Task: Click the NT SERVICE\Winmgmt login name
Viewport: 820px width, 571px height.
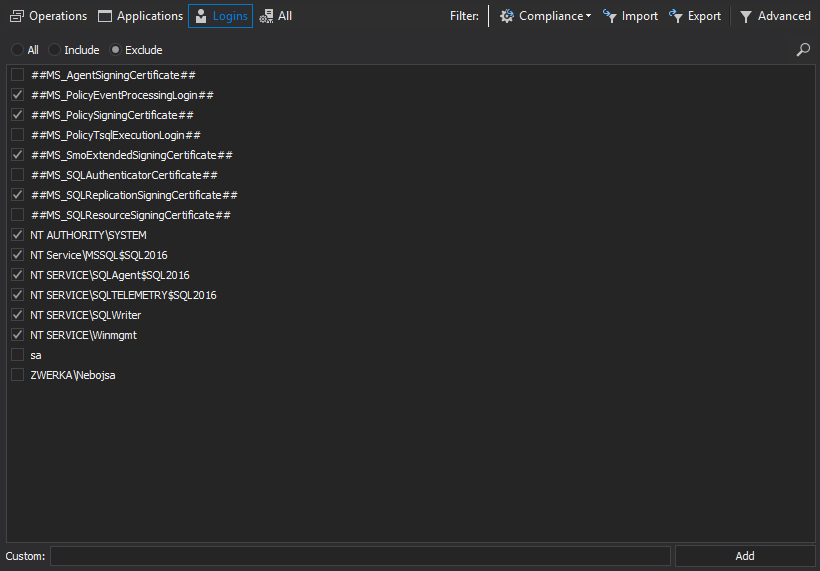Action: (84, 335)
